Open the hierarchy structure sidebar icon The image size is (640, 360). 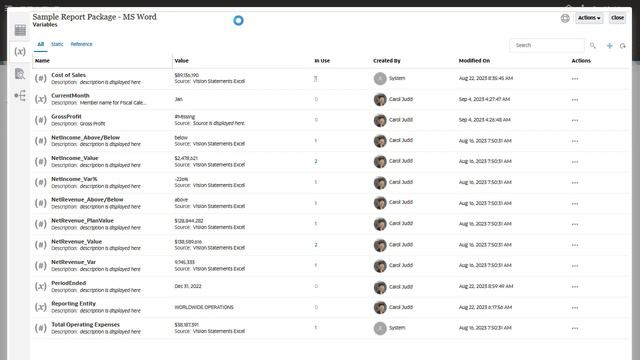tap(20, 96)
